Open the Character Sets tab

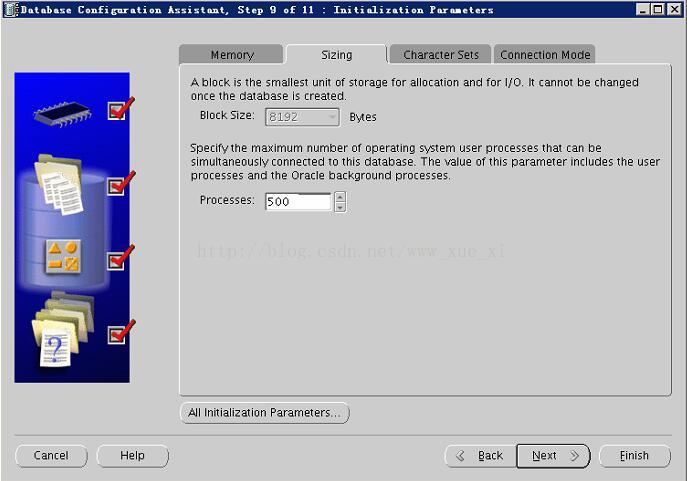click(440, 55)
